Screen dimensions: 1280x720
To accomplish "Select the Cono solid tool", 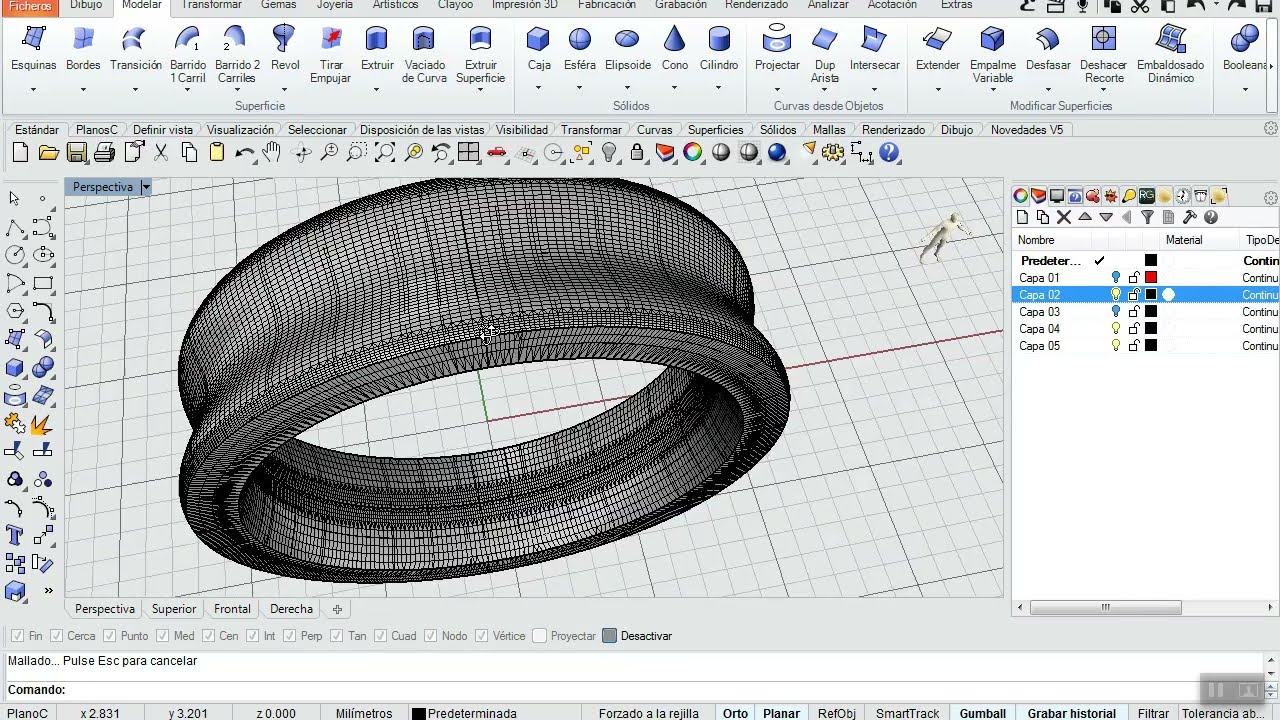I will point(675,48).
